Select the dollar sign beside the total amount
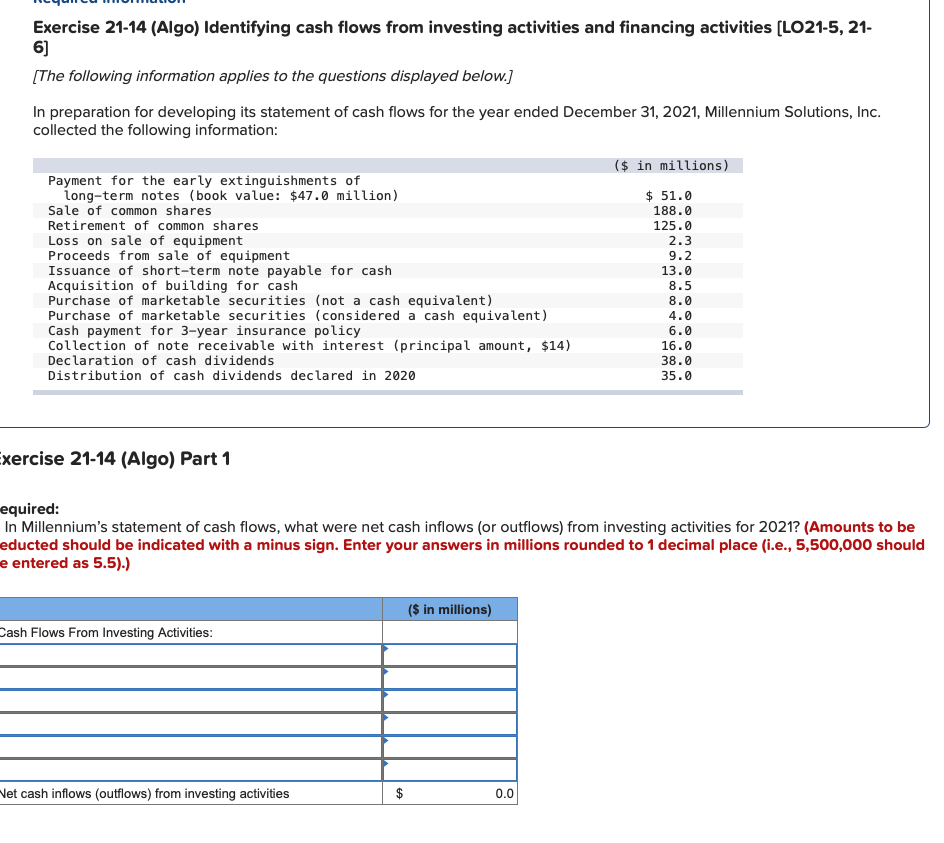The width and height of the screenshot is (944, 843). pyautogui.click(x=398, y=793)
